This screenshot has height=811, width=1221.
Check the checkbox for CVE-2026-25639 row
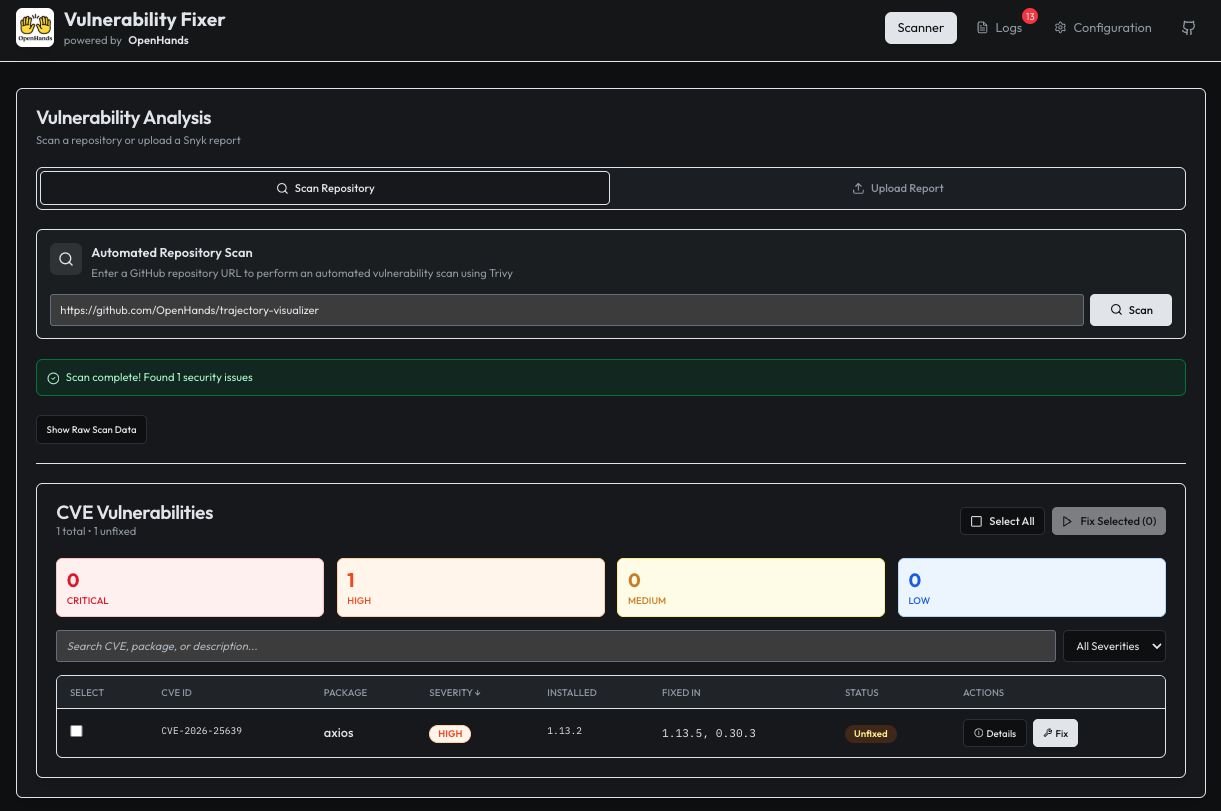[76, 731]
